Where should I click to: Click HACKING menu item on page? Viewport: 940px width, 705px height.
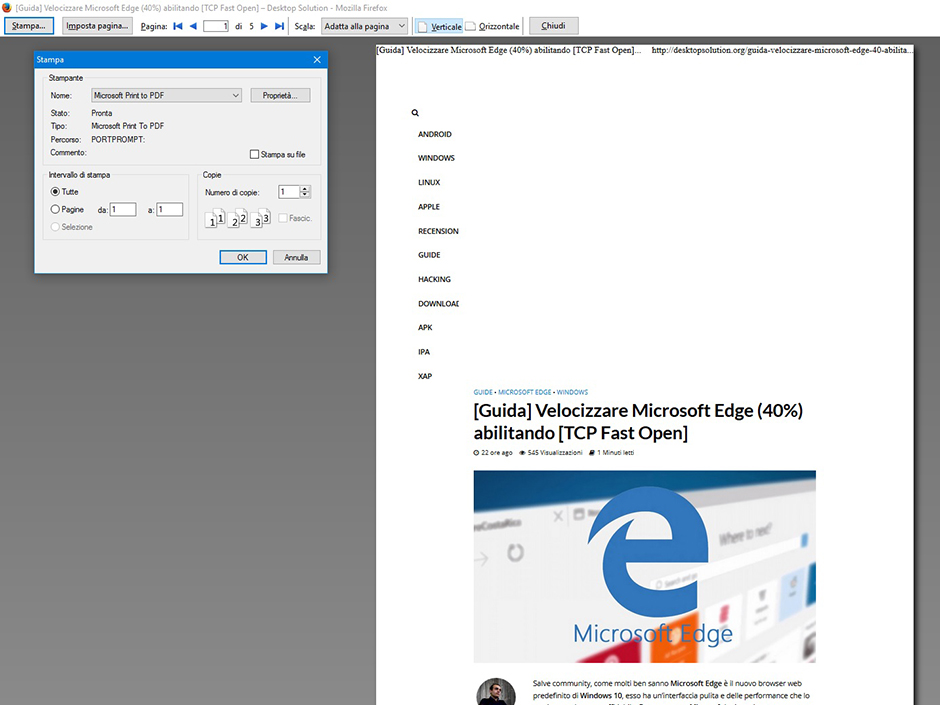click(434, 279)
